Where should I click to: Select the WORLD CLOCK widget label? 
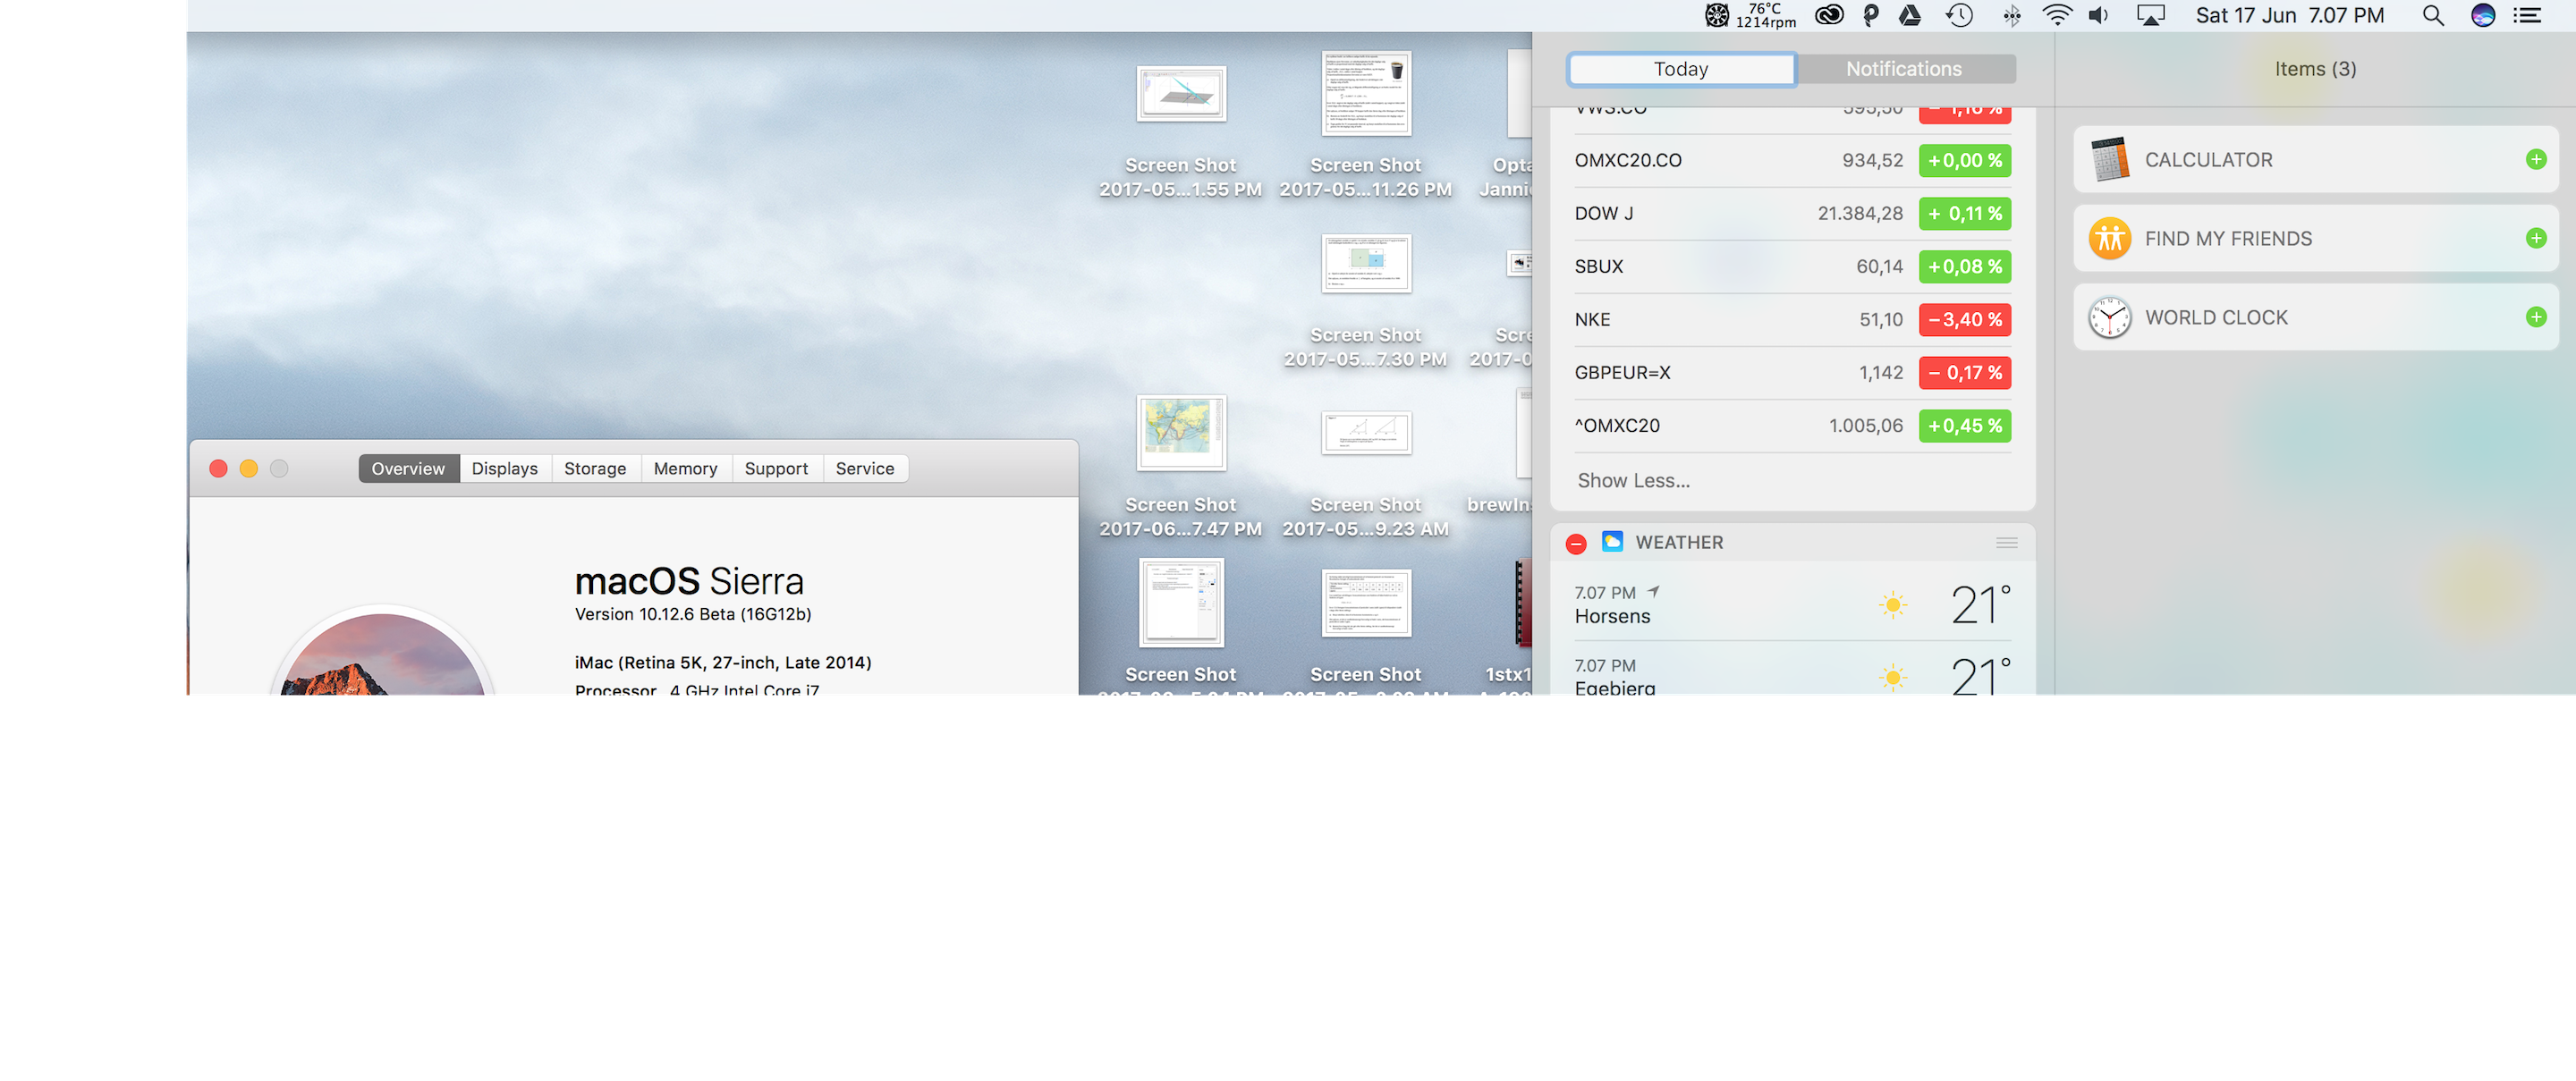coord(2216,317)
